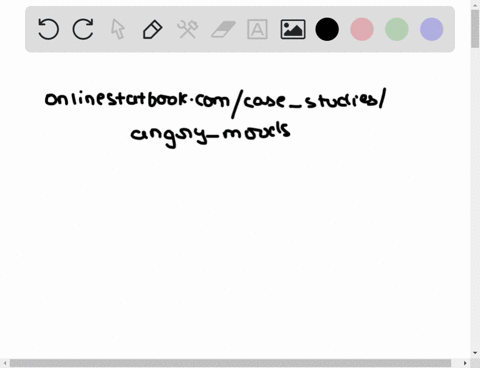This screenshot has width=480, height=368.
Task: Pick the purple color swatch
Action: tap(432, 29)
